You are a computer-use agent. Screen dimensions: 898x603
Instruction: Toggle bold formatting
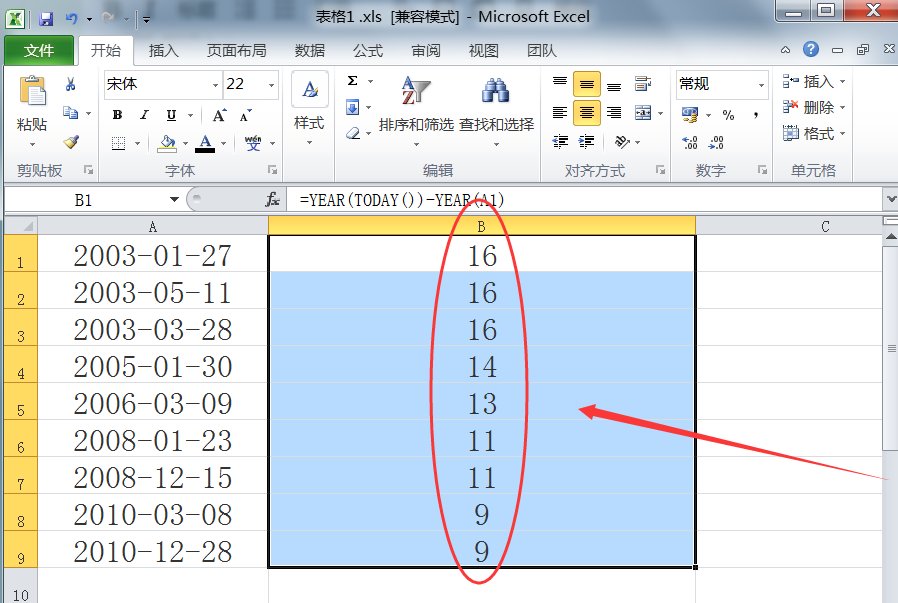(117, 115)
